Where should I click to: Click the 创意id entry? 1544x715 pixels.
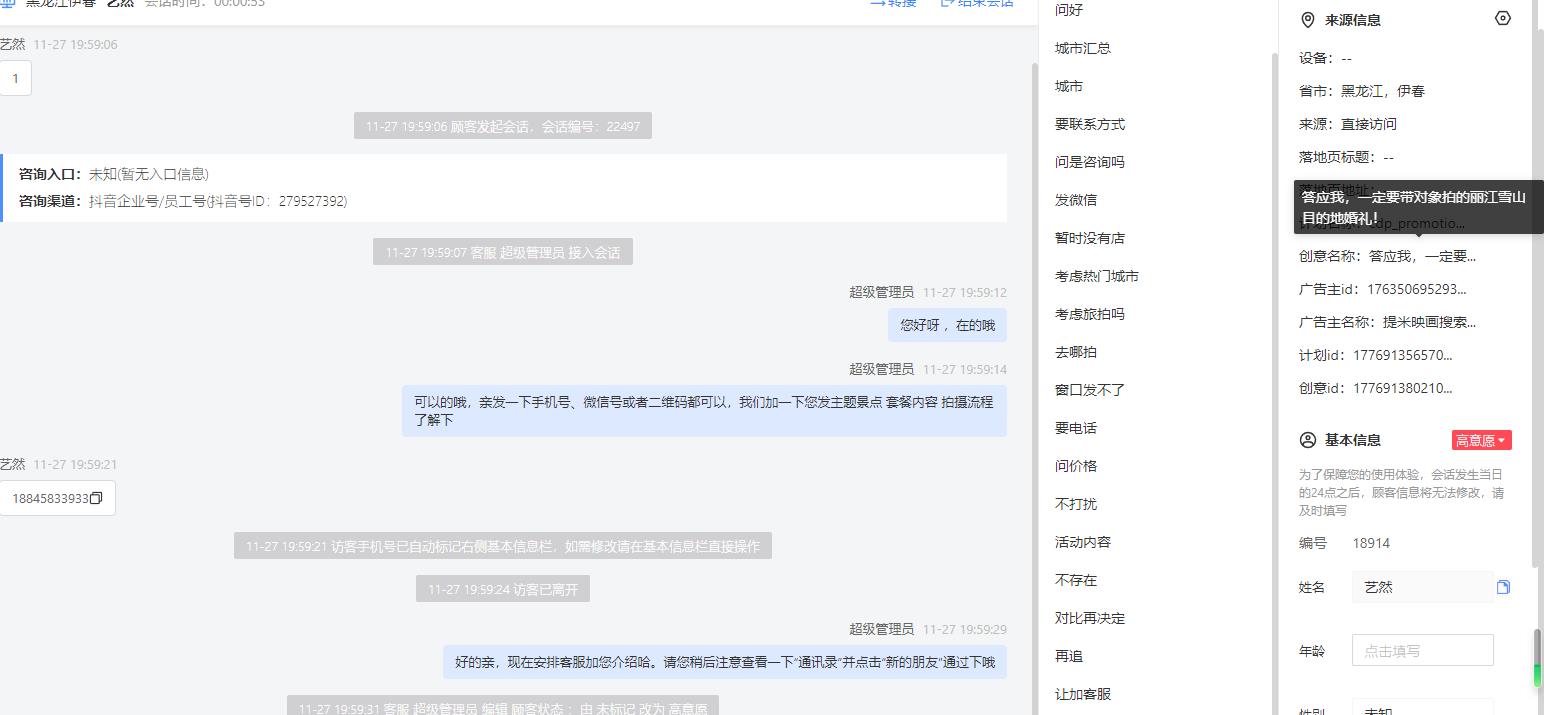(x=1376, y=388)
